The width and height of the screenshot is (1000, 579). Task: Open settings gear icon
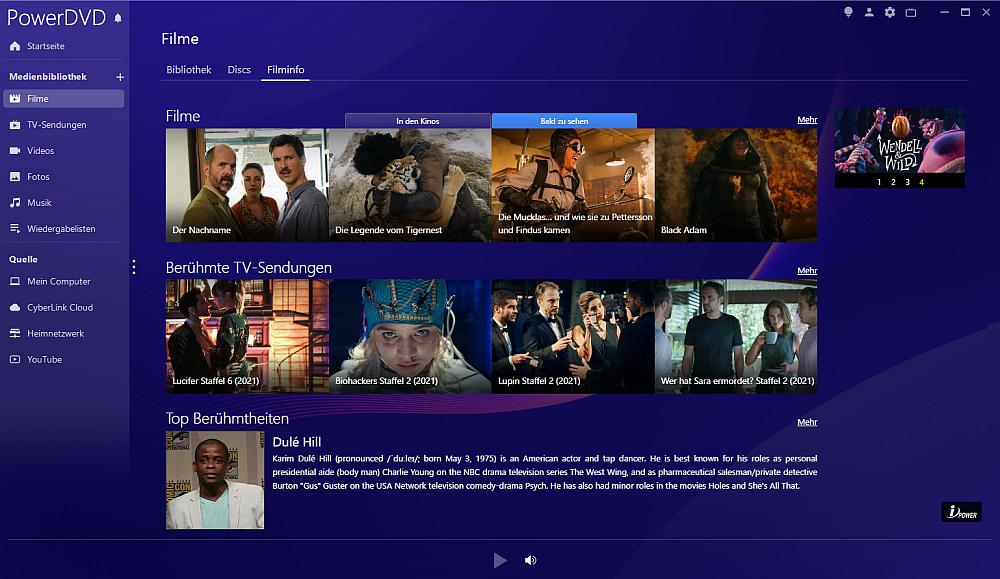(890, 12)
